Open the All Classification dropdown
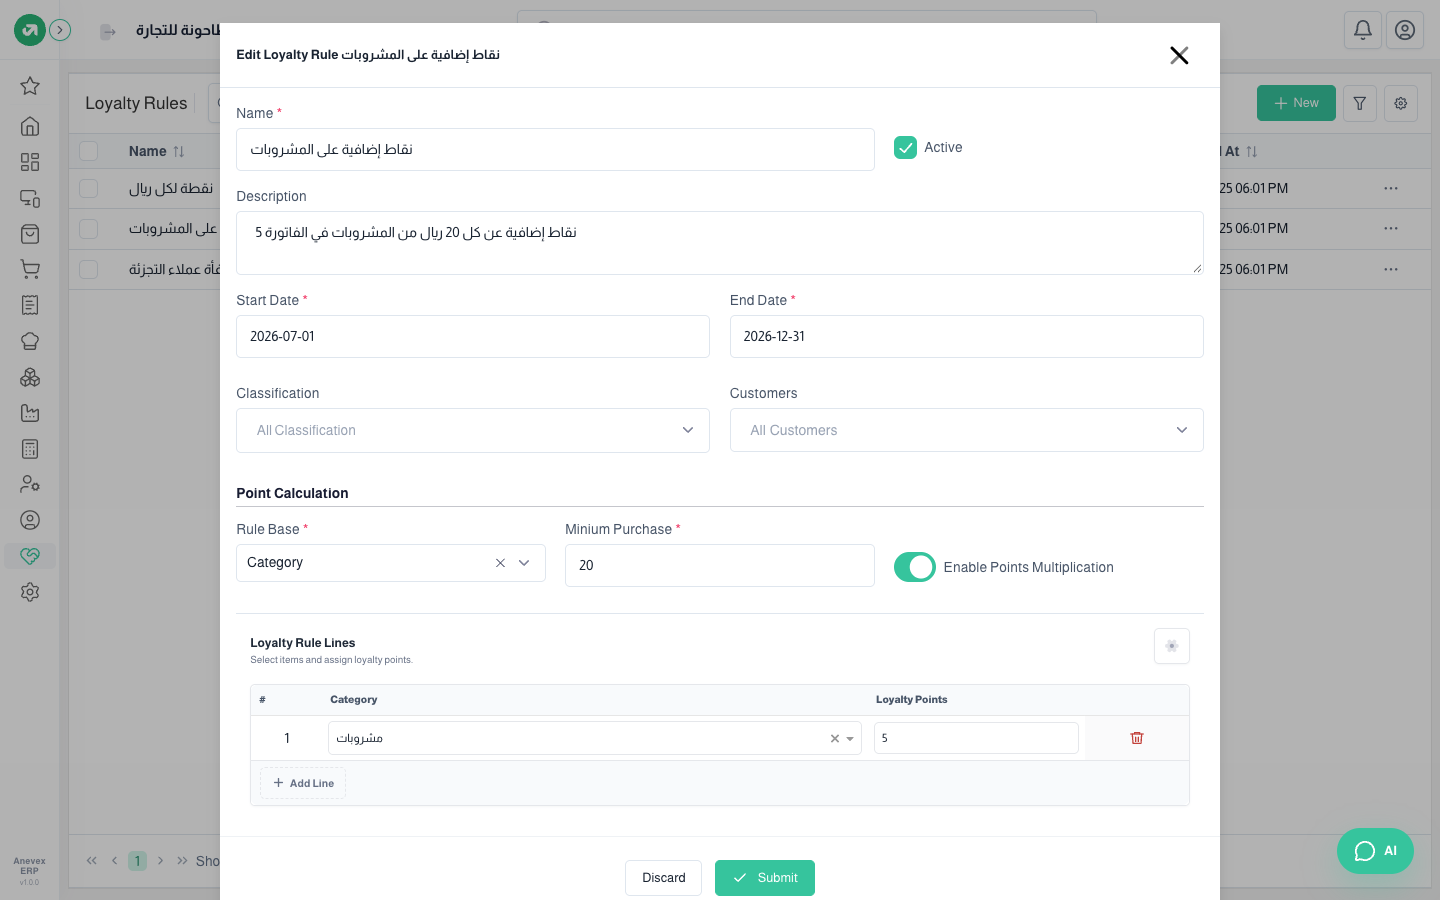 pos(473,430)
